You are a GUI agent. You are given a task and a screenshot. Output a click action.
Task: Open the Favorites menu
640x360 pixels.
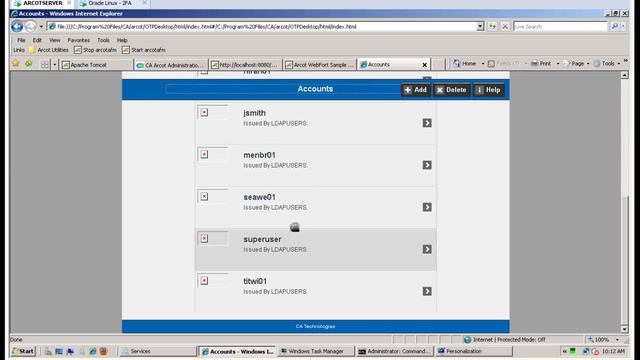(78, 40)
